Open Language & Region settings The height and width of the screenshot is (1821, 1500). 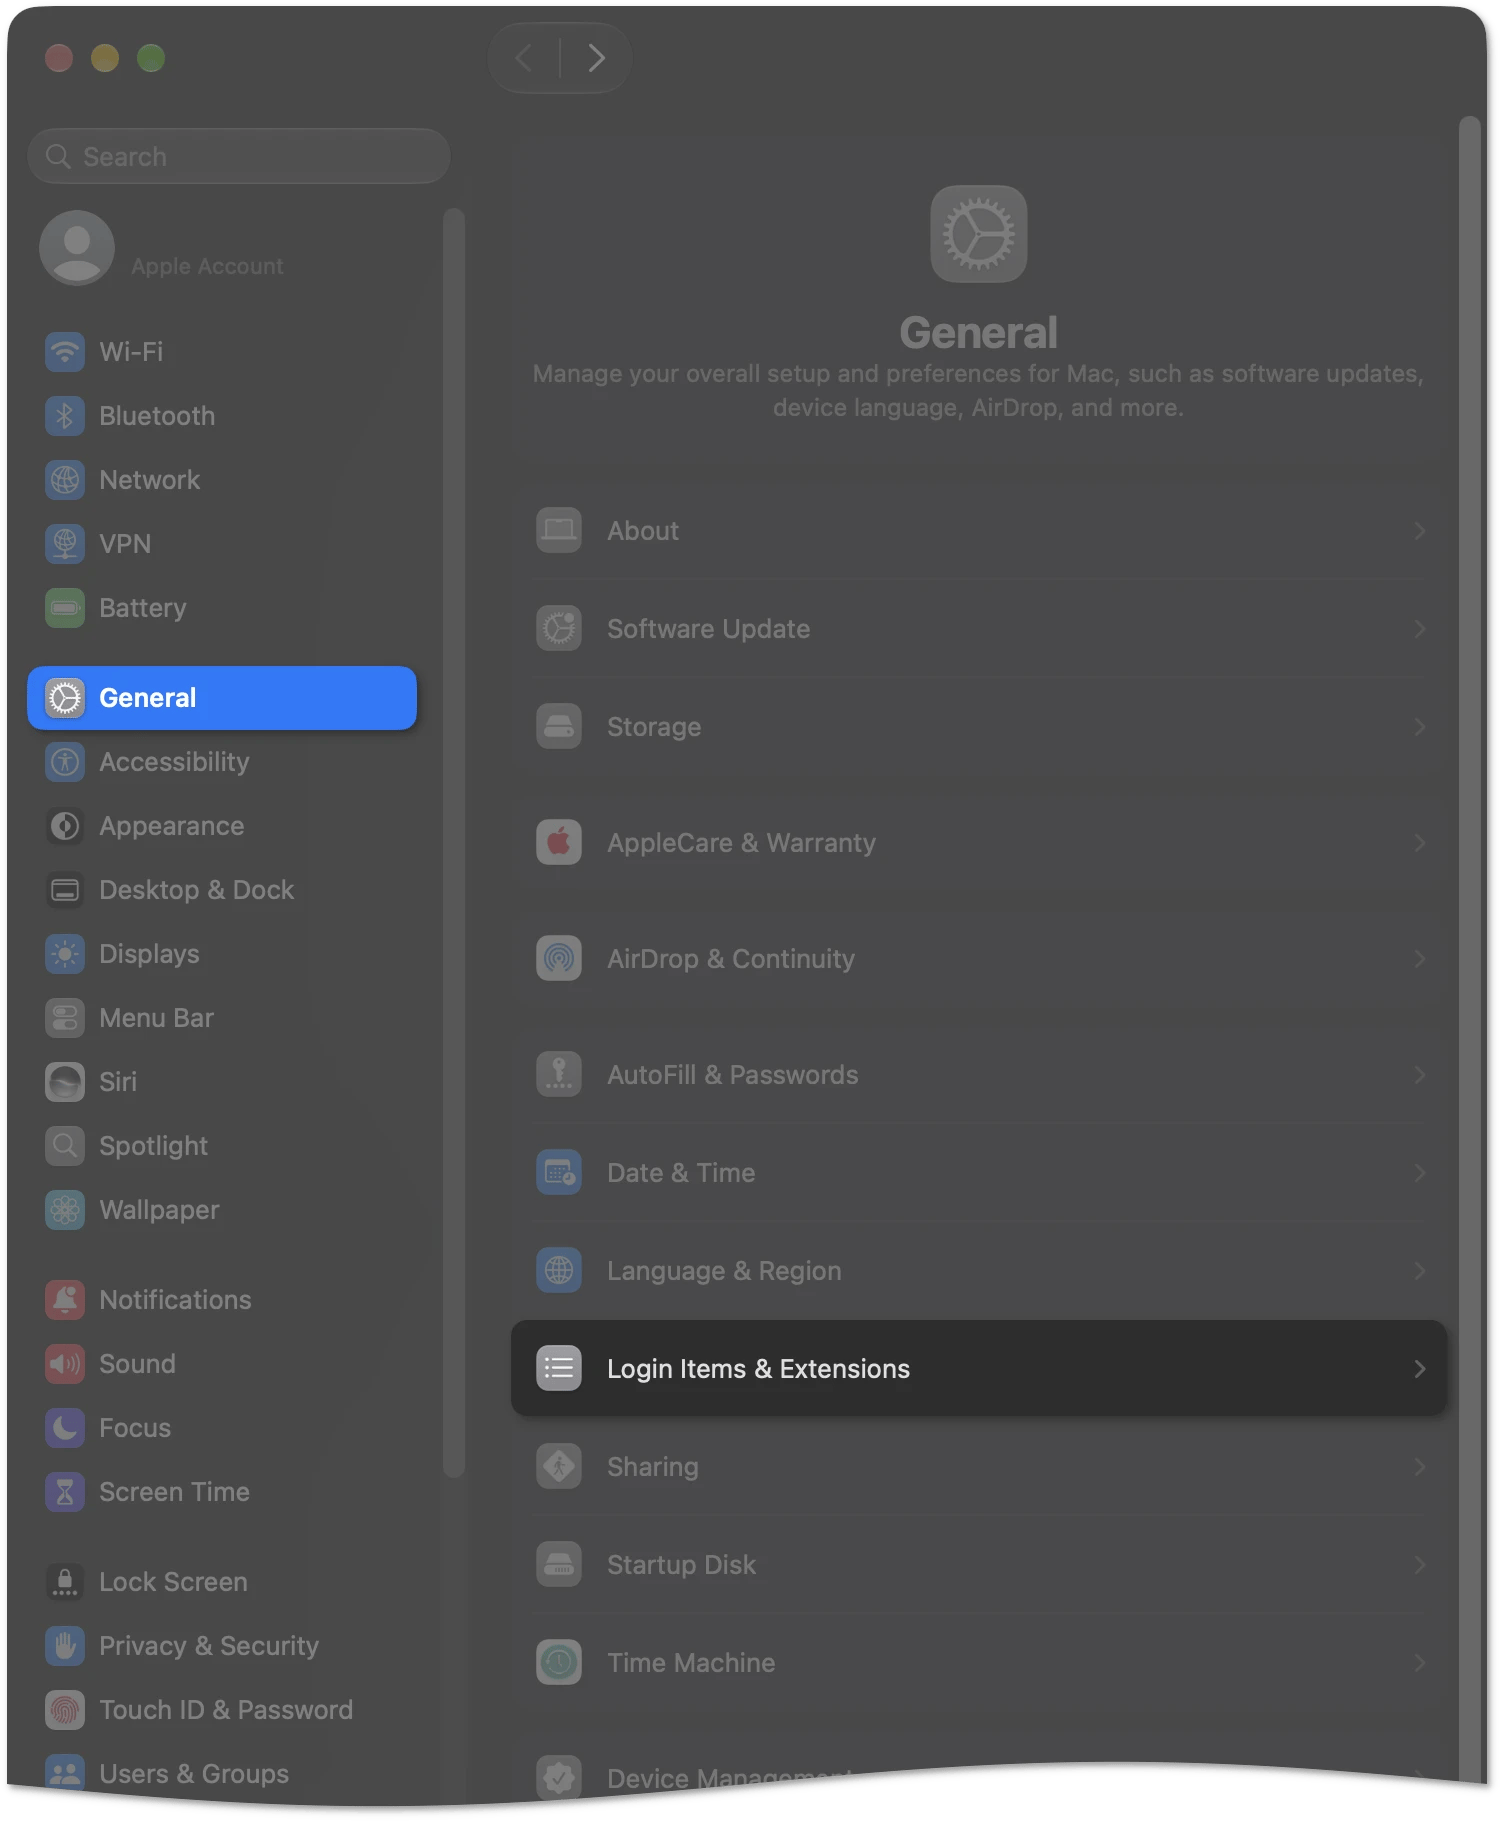[x=979, y=1271]
